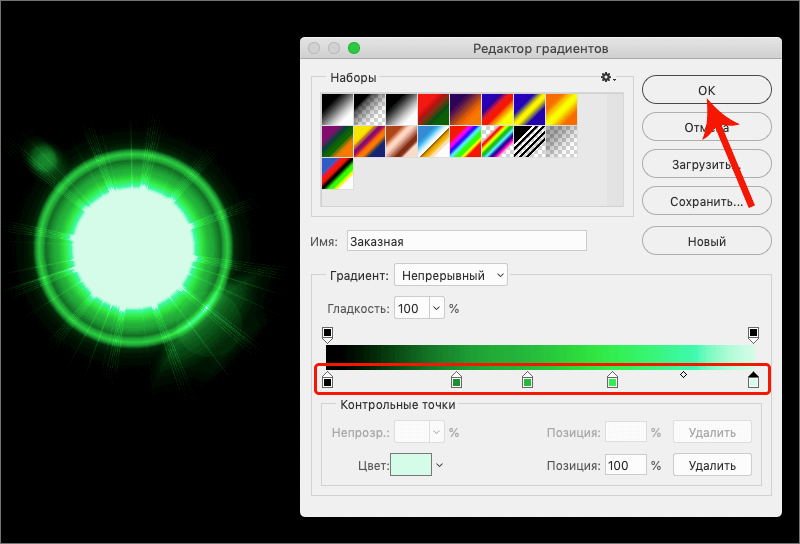
Task: Select the left opacity stop above gradient
Action: 328,335
